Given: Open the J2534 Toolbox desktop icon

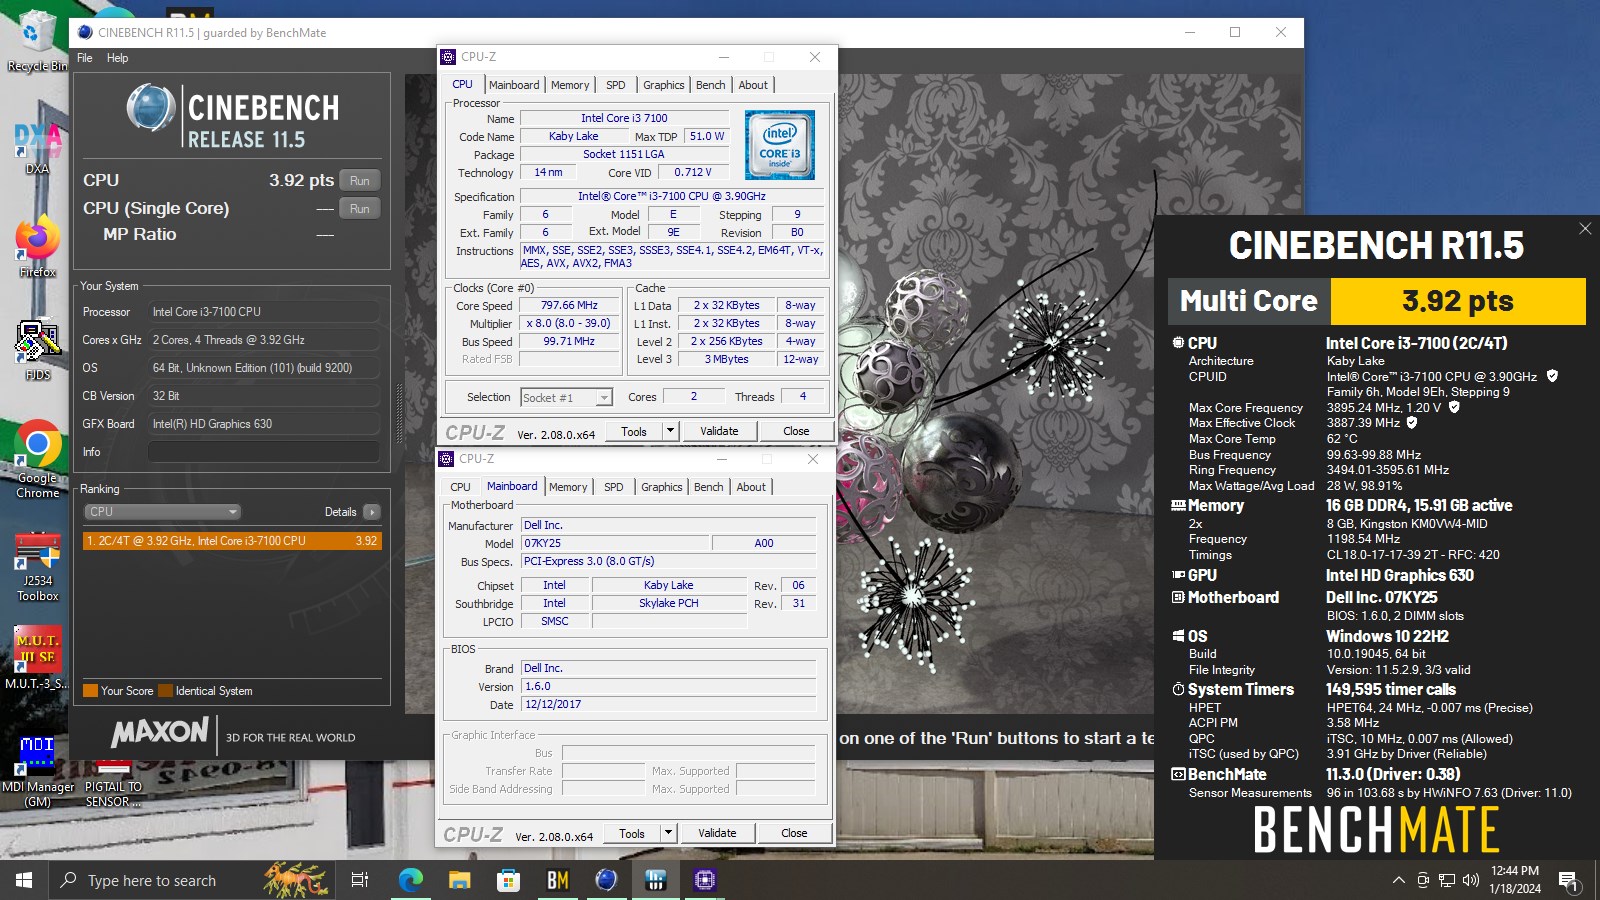Looking at the screenshot, I should click(x=37, y=567).
